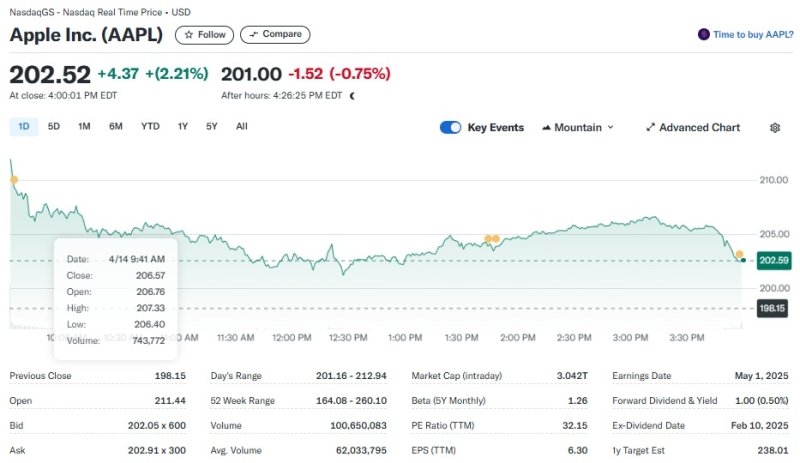Show year-to-date YTD chart

(x=150, y=126)
